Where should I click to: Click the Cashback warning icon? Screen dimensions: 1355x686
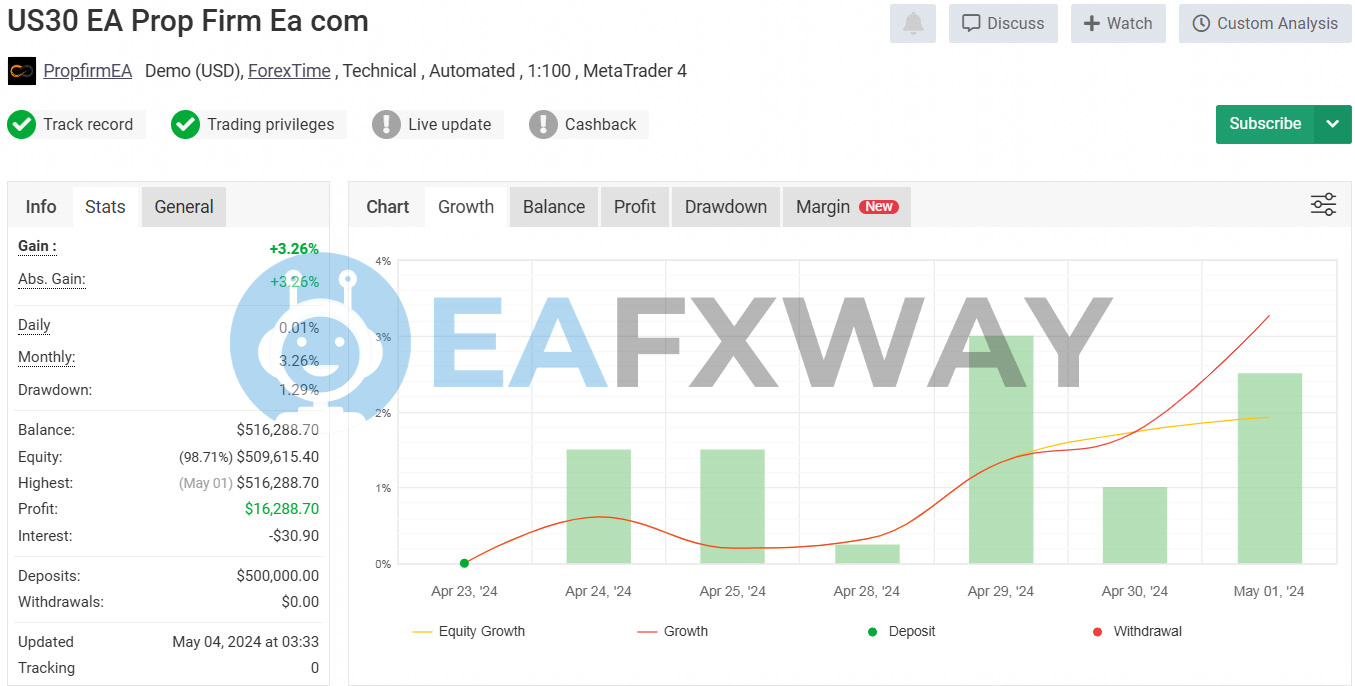(x=543, y=125)
